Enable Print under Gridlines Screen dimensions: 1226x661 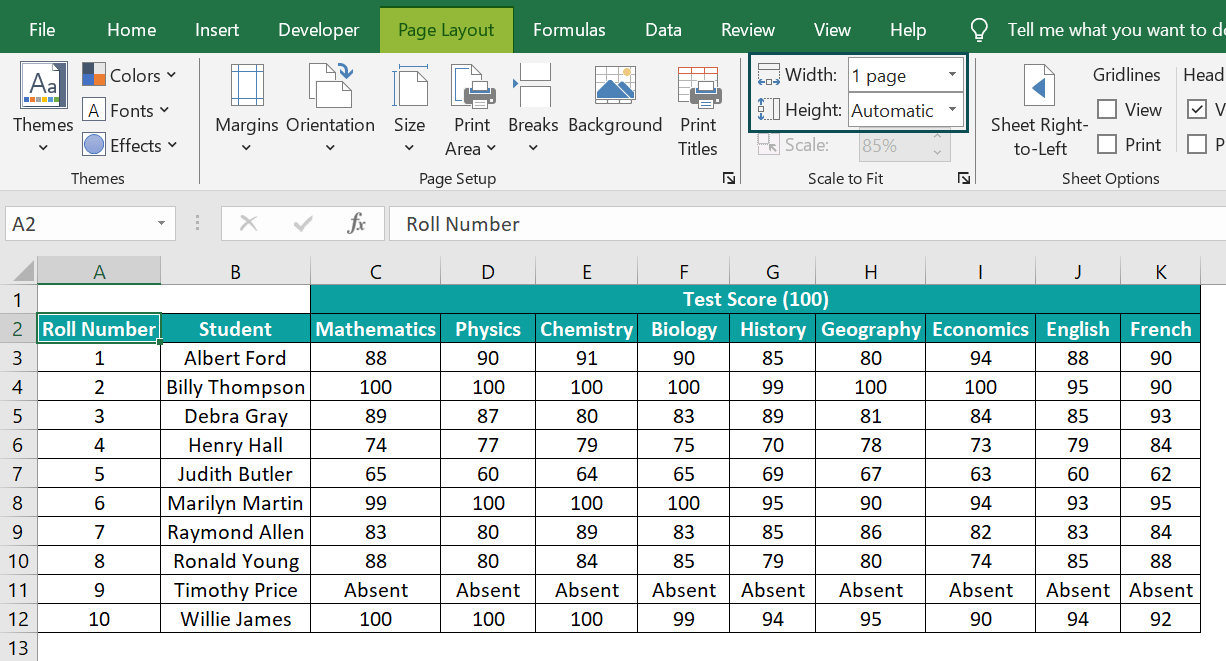point(1108,144)
